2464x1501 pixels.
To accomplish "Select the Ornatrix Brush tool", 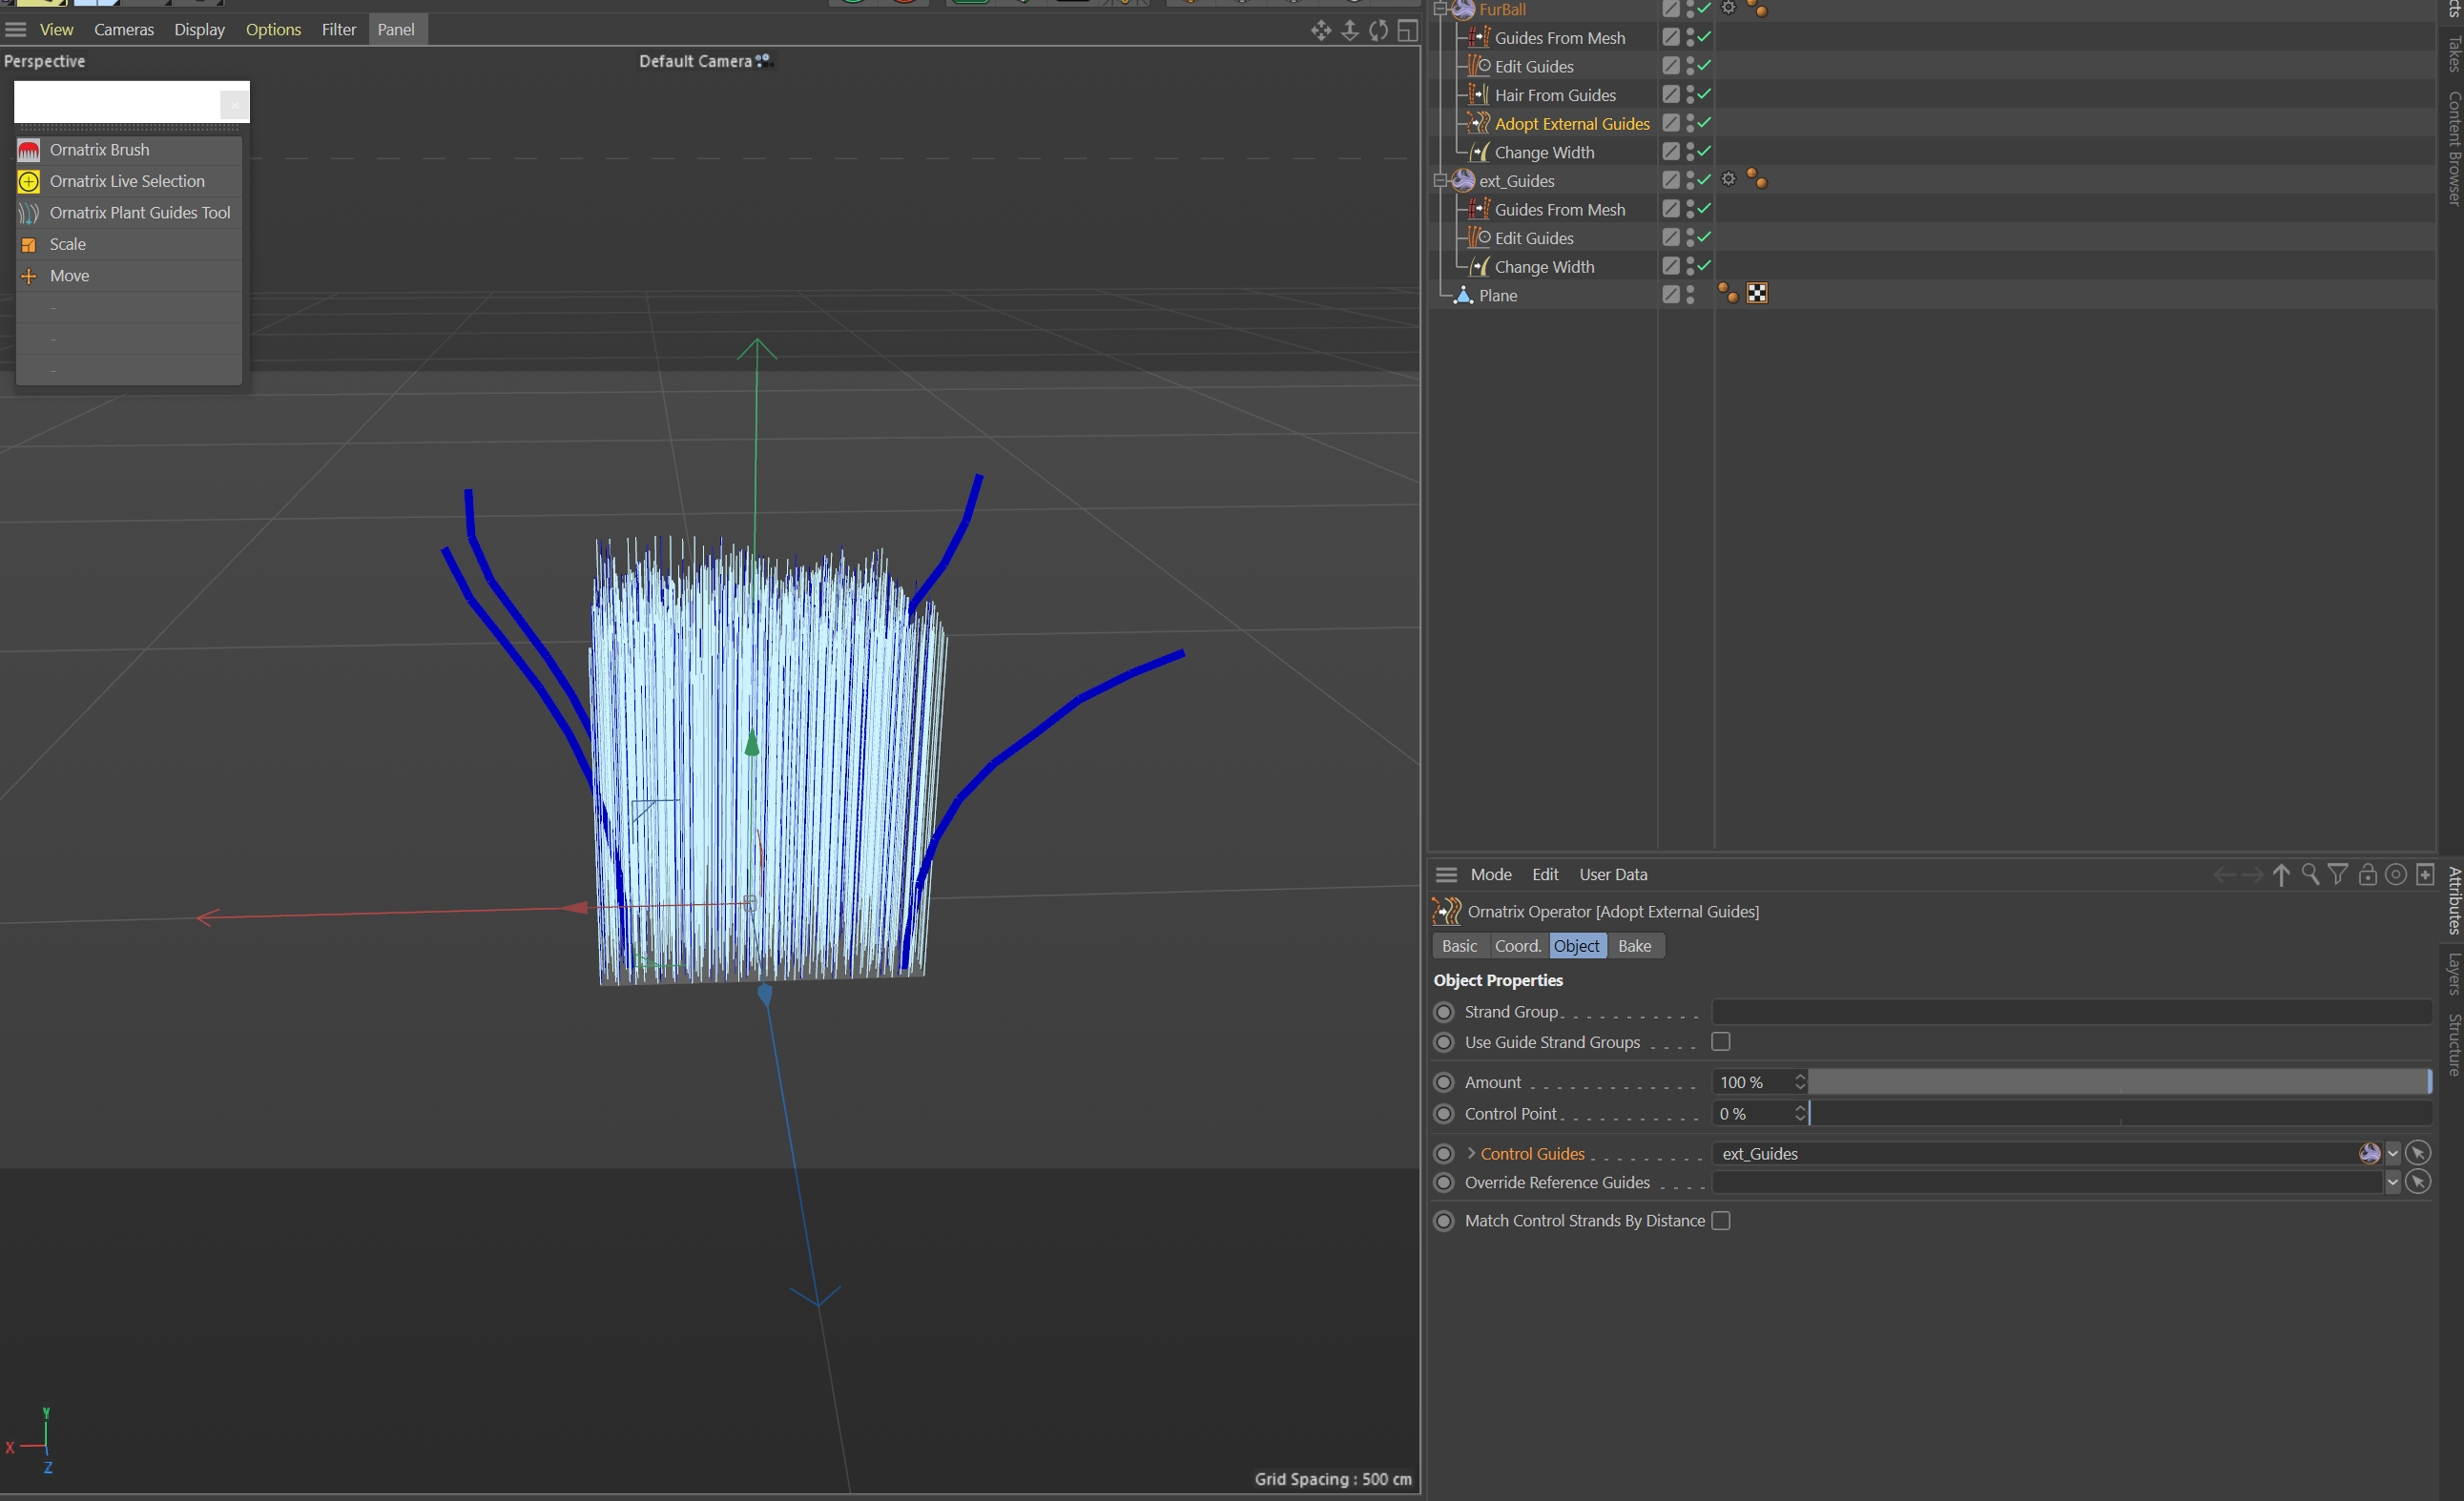I will pos(99,150).
